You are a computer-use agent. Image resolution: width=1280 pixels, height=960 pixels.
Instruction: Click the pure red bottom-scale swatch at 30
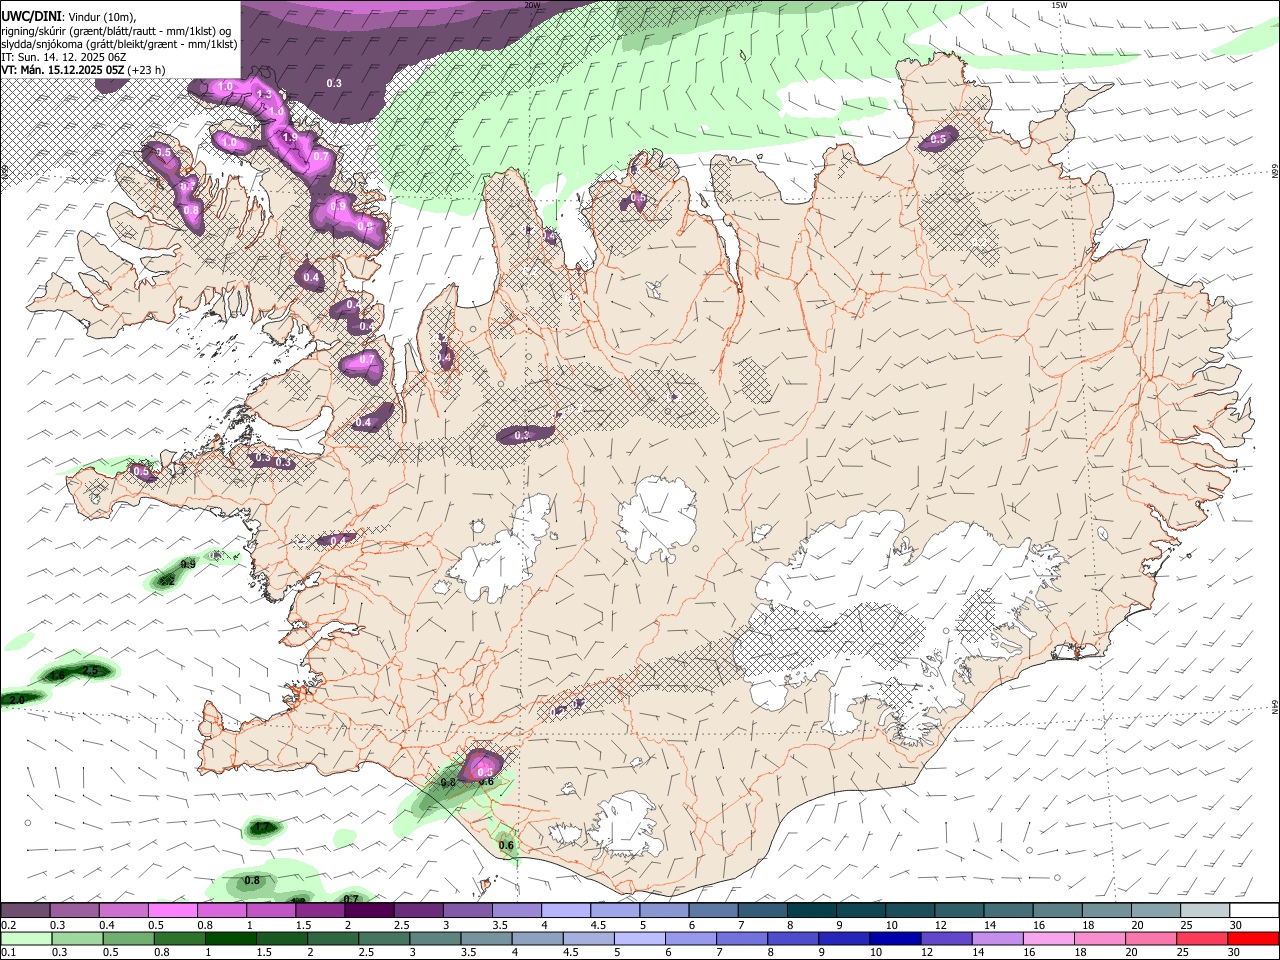1251,938
